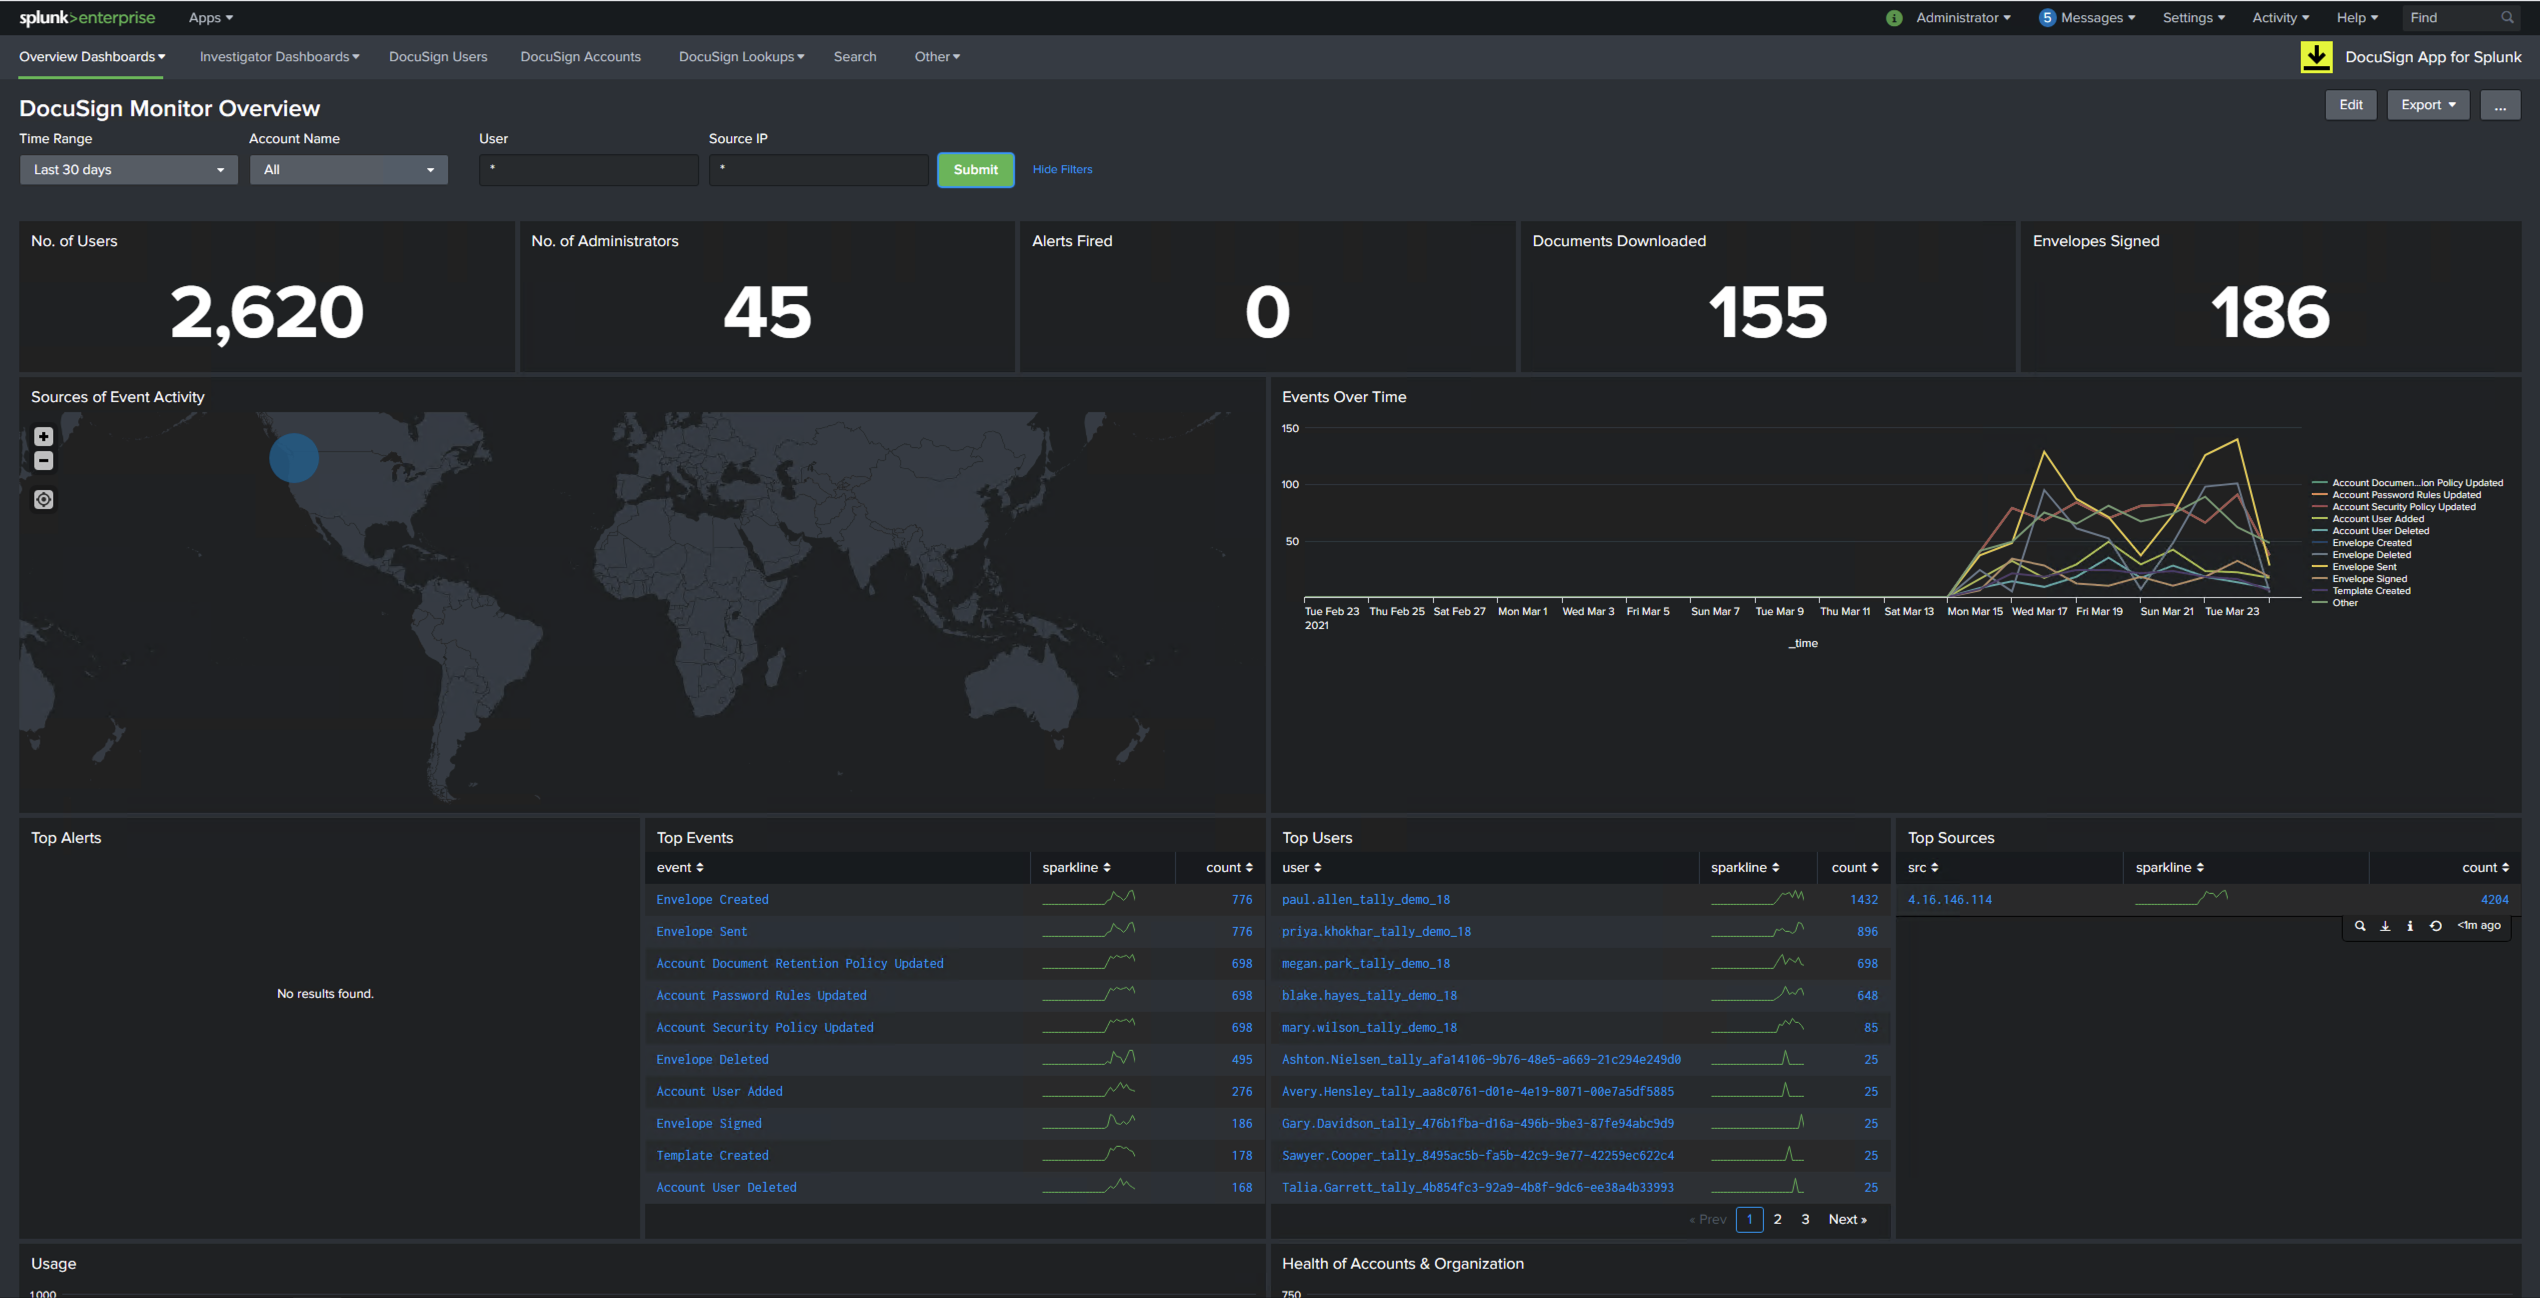Expand the Export dropdown button
This screenshot has height=1298, width=2540.
tap(2427, 105)
